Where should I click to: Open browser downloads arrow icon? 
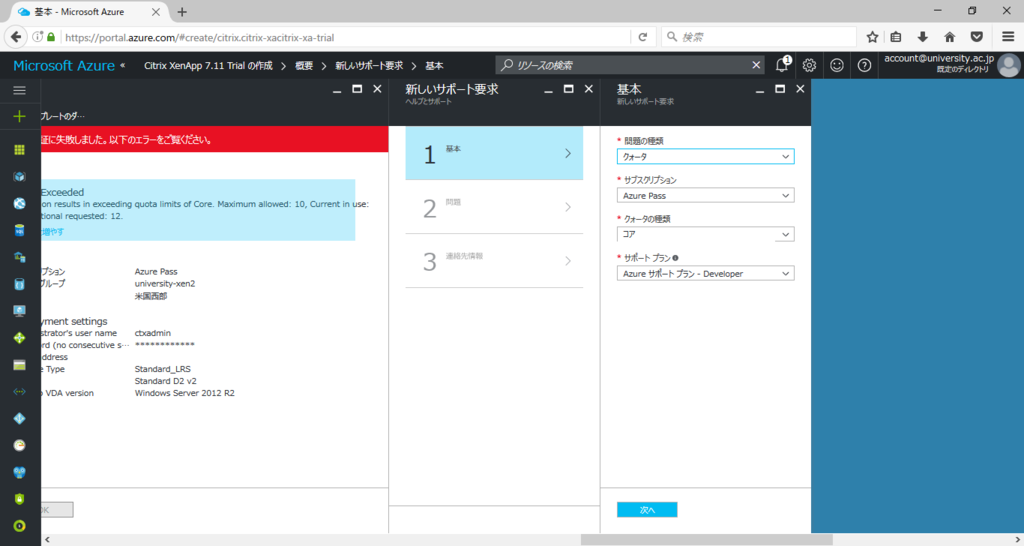pos(922,37)
